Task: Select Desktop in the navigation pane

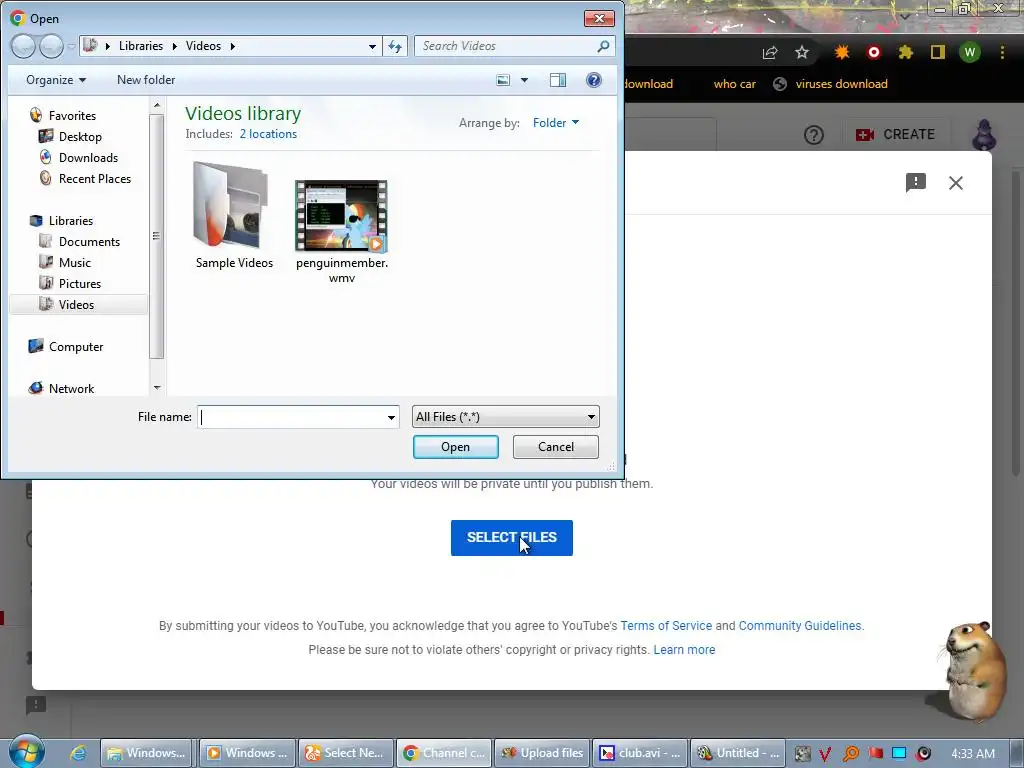Action: (80, 136)
